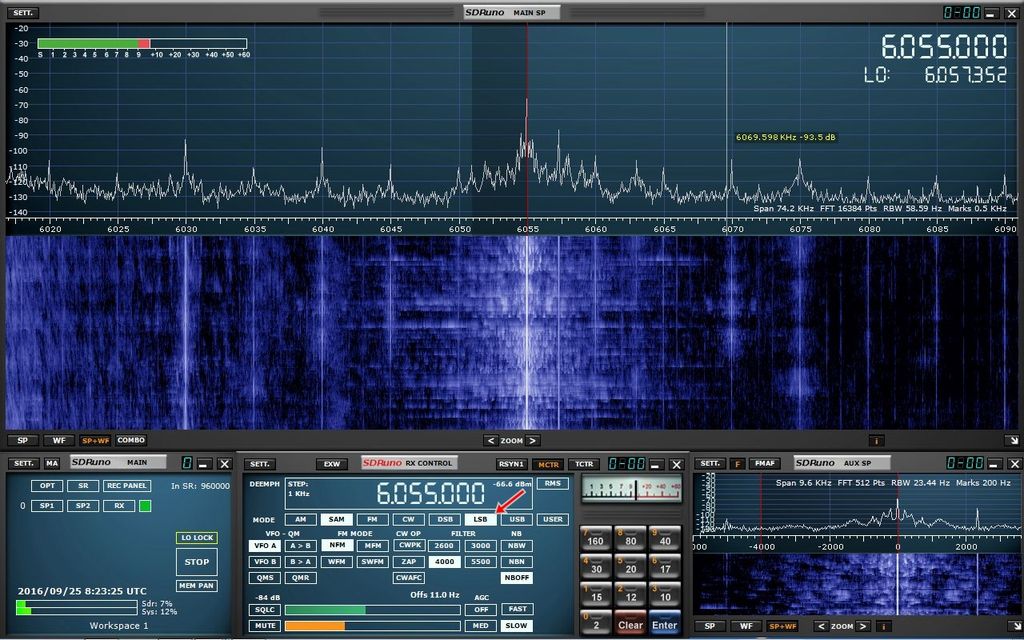Select the WF tab on AUX SP
Image resolution: width=1024 pixels, height=640 pixels.
click(x=745, y=625)
